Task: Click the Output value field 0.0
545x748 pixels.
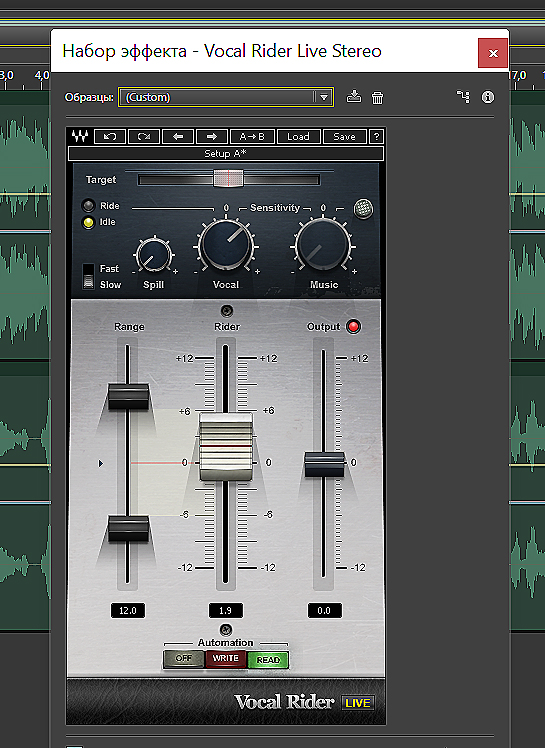Action: point(324,611)
